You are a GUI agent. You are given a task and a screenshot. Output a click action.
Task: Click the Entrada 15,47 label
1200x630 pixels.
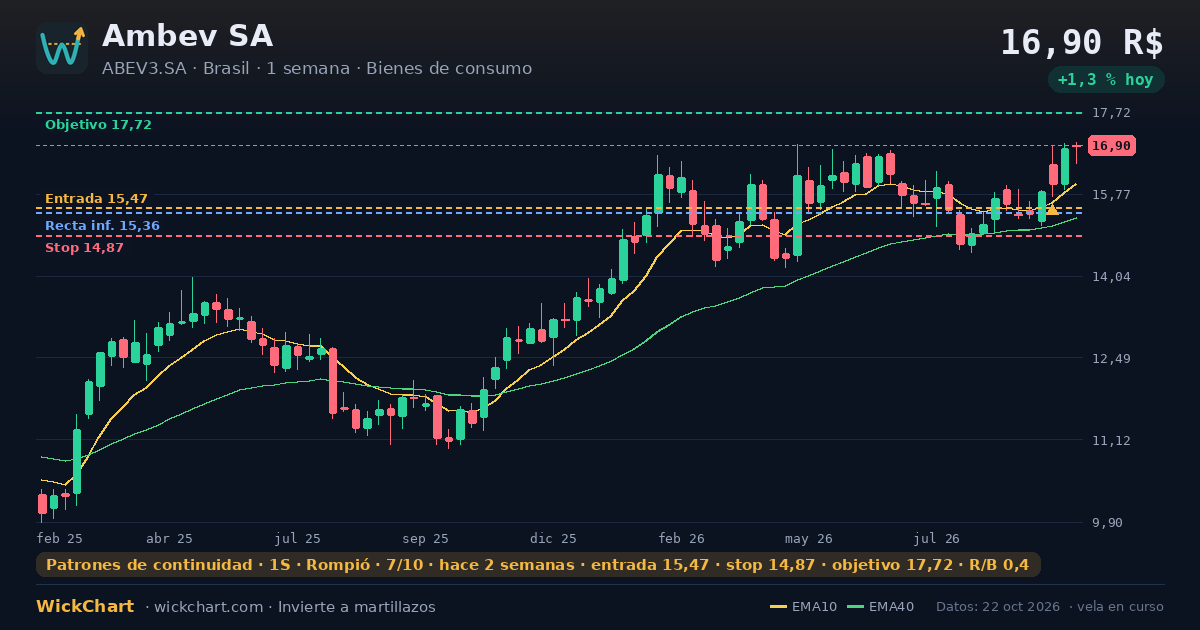coord(96,199)
